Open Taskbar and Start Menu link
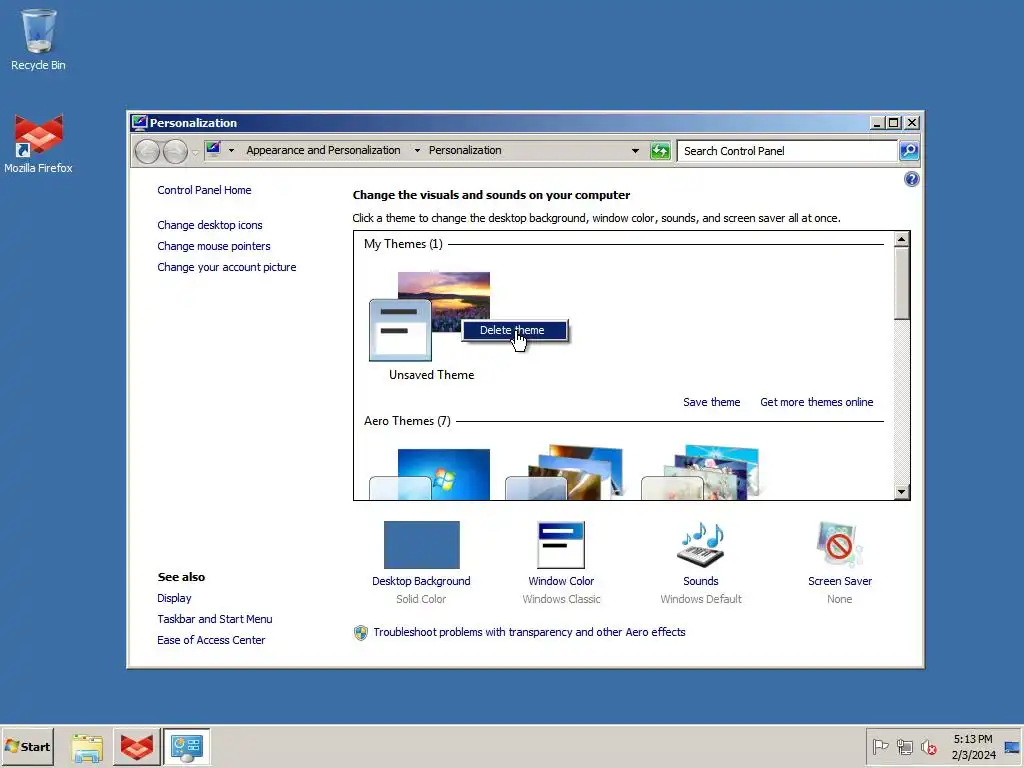The width and height of the screenshot is (1024, 768). click(x=214, y=619)
